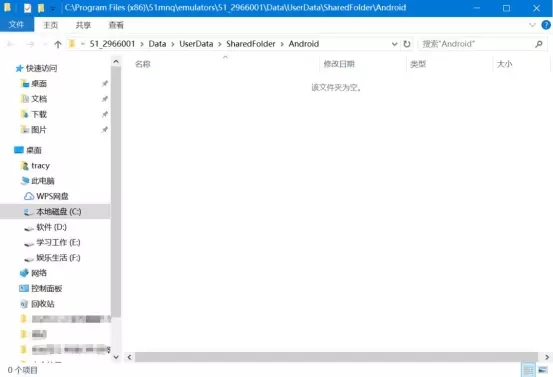553x377 pixels.
Task: Switch to the 查看 ribbon tab
Action: (116, 25)
